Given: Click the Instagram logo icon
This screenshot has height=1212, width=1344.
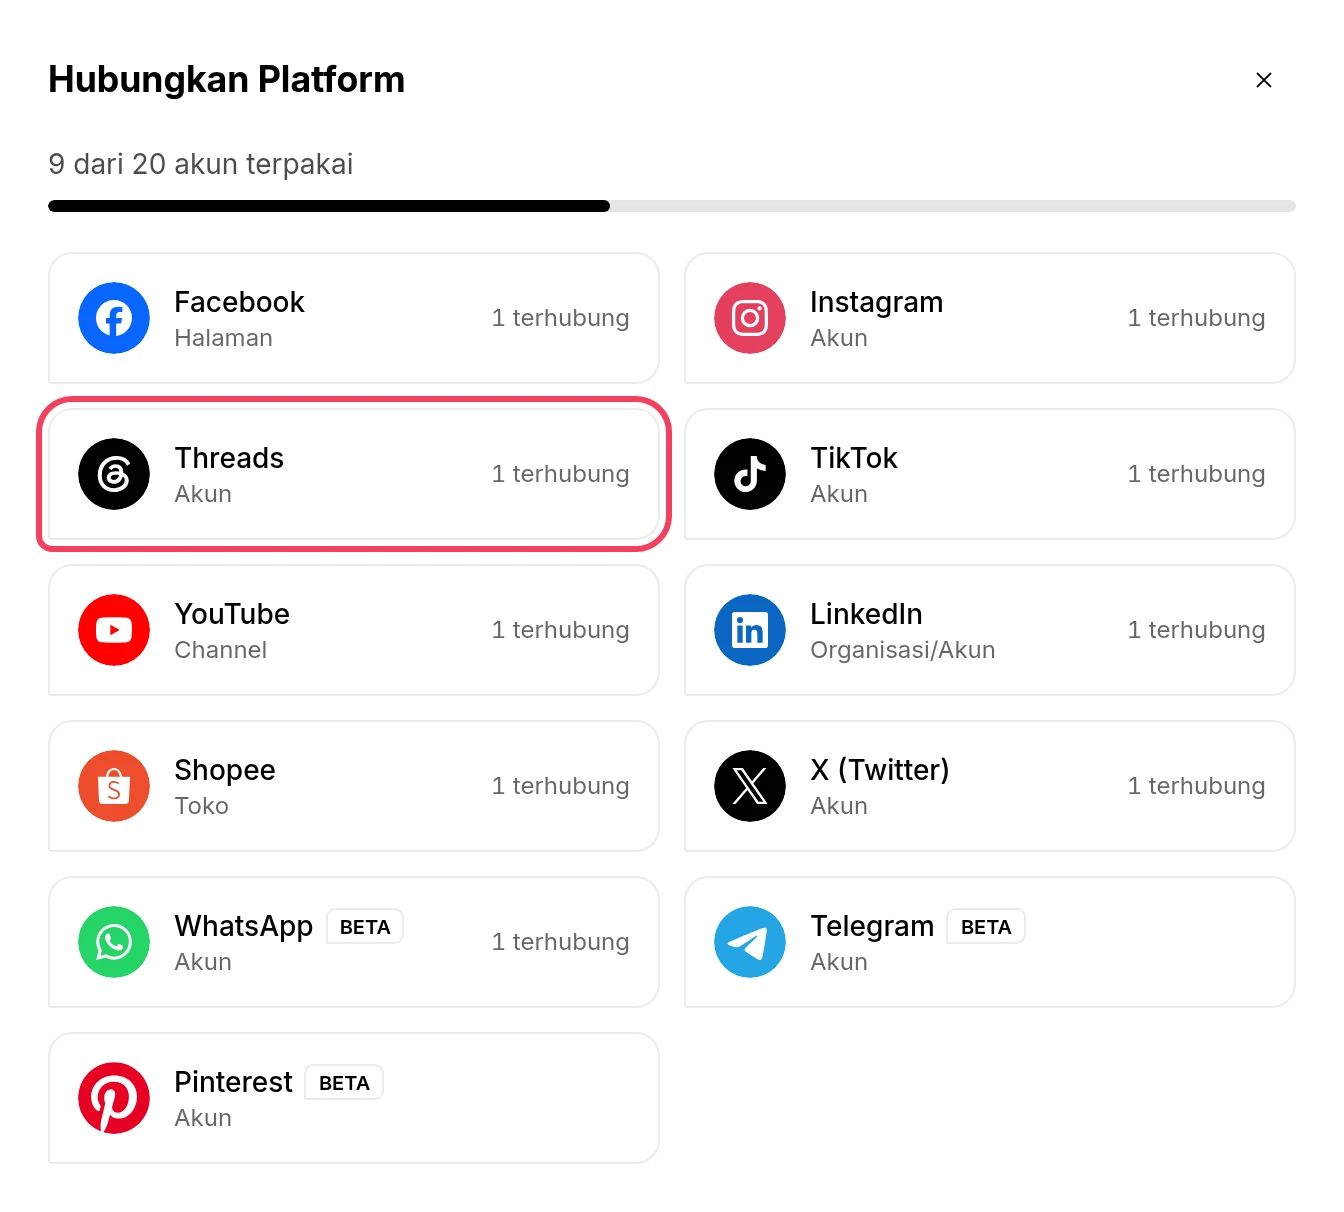Looking at the screenshot, I should 750,318.
